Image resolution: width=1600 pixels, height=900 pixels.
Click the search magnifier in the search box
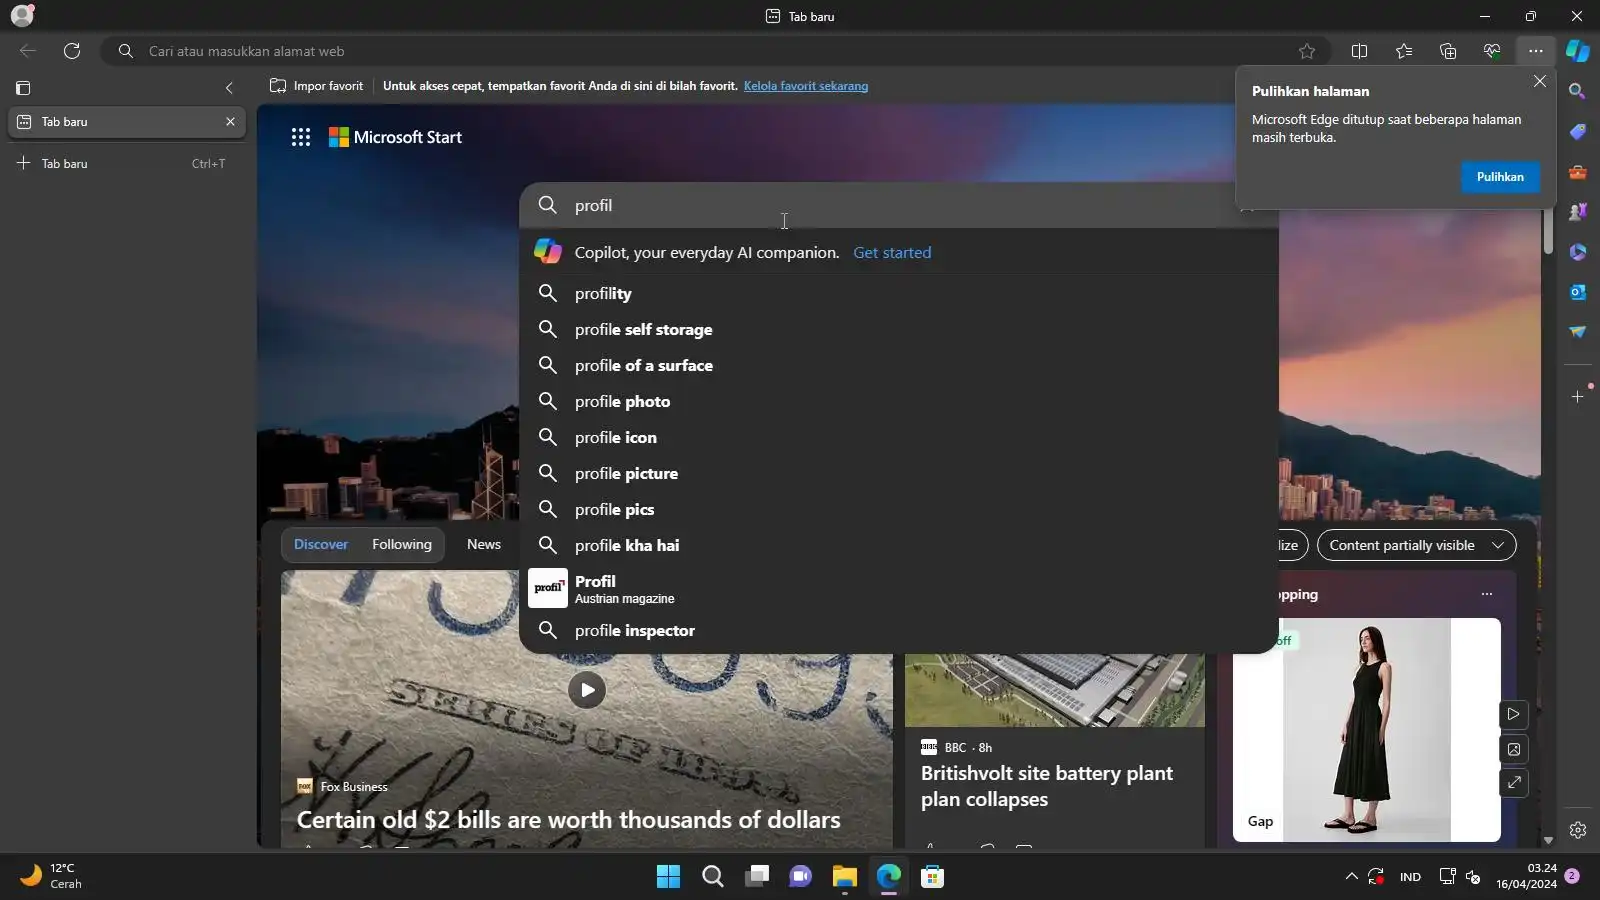pyautogui.click(x=547, y=205)
